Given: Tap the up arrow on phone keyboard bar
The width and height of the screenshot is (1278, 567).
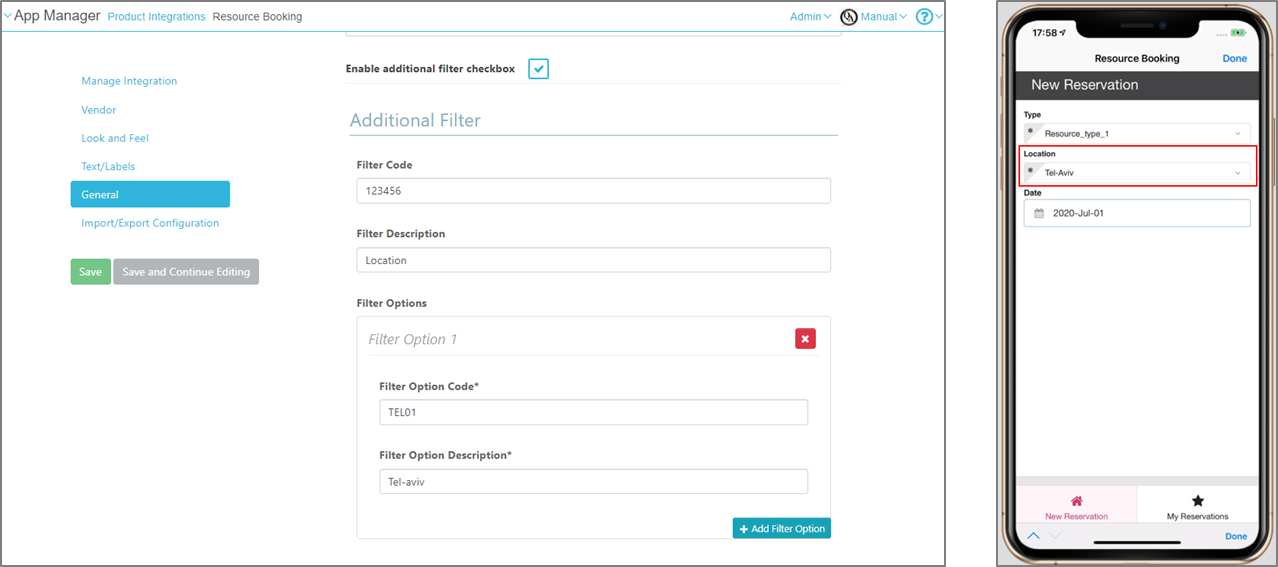Looking at the screenshot, I should click(1033, 536).
